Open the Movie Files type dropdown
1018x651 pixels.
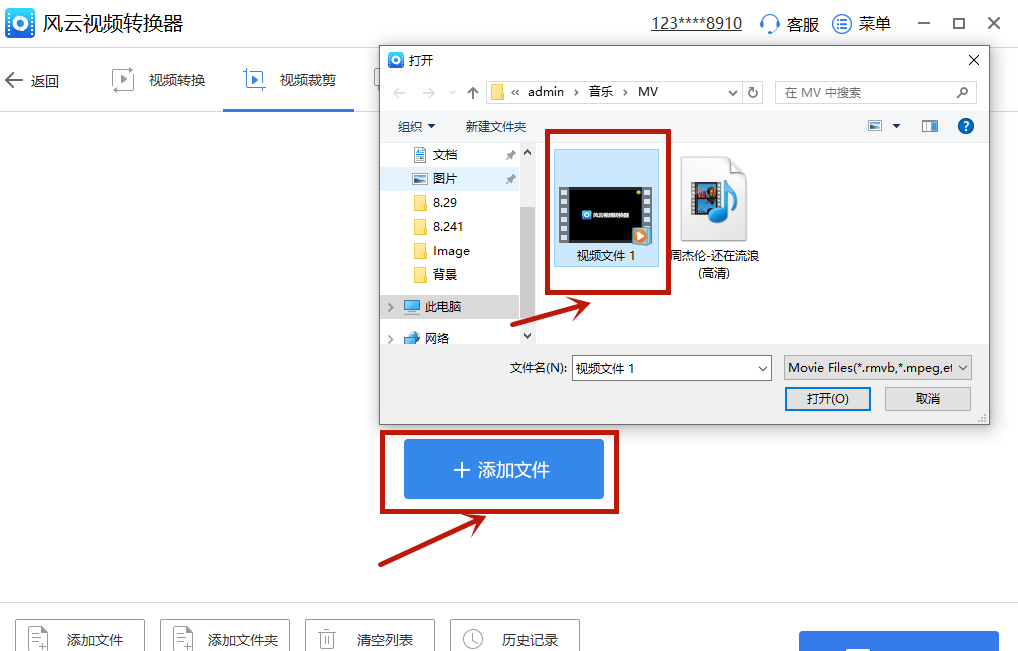[x=877, y=368]
